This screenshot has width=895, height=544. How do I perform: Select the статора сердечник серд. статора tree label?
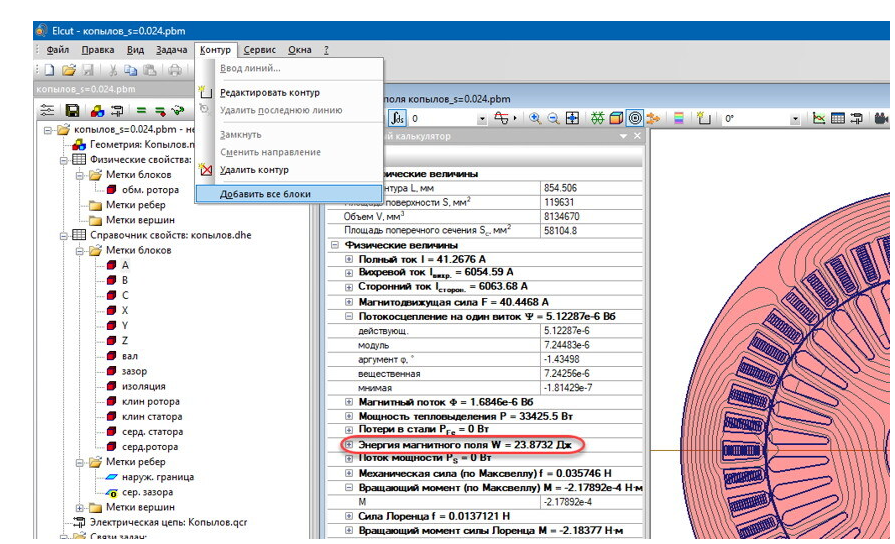(151, 431)
